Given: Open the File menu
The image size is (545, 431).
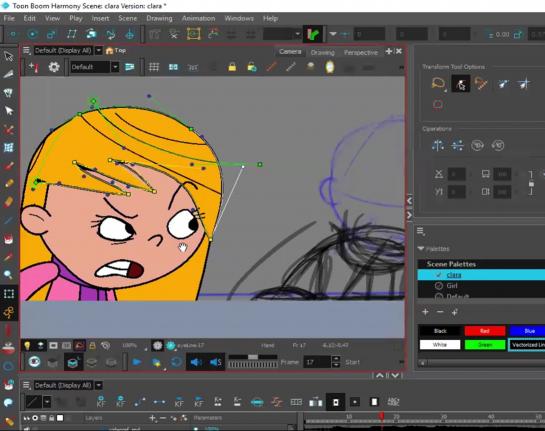Looking at the screenshot, I should coord(9,18).
